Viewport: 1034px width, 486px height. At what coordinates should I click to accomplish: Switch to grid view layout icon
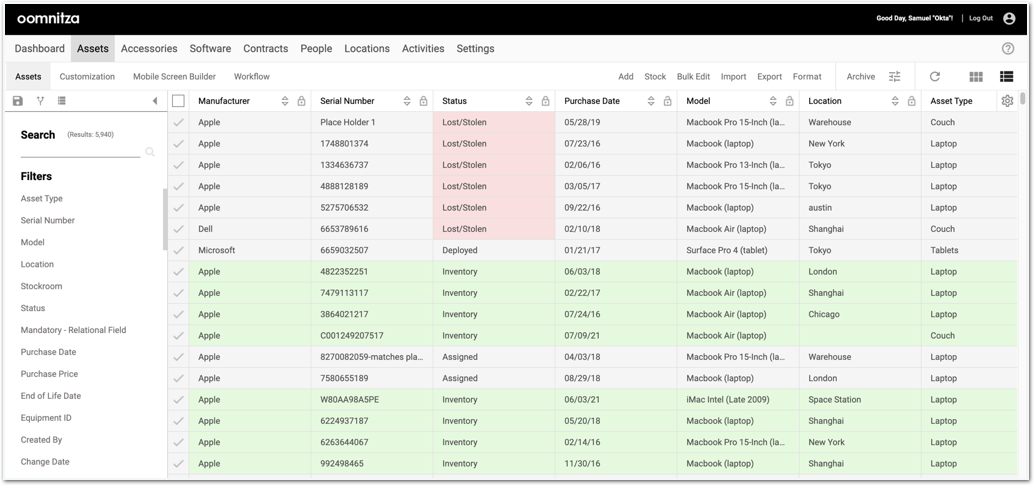976,77
